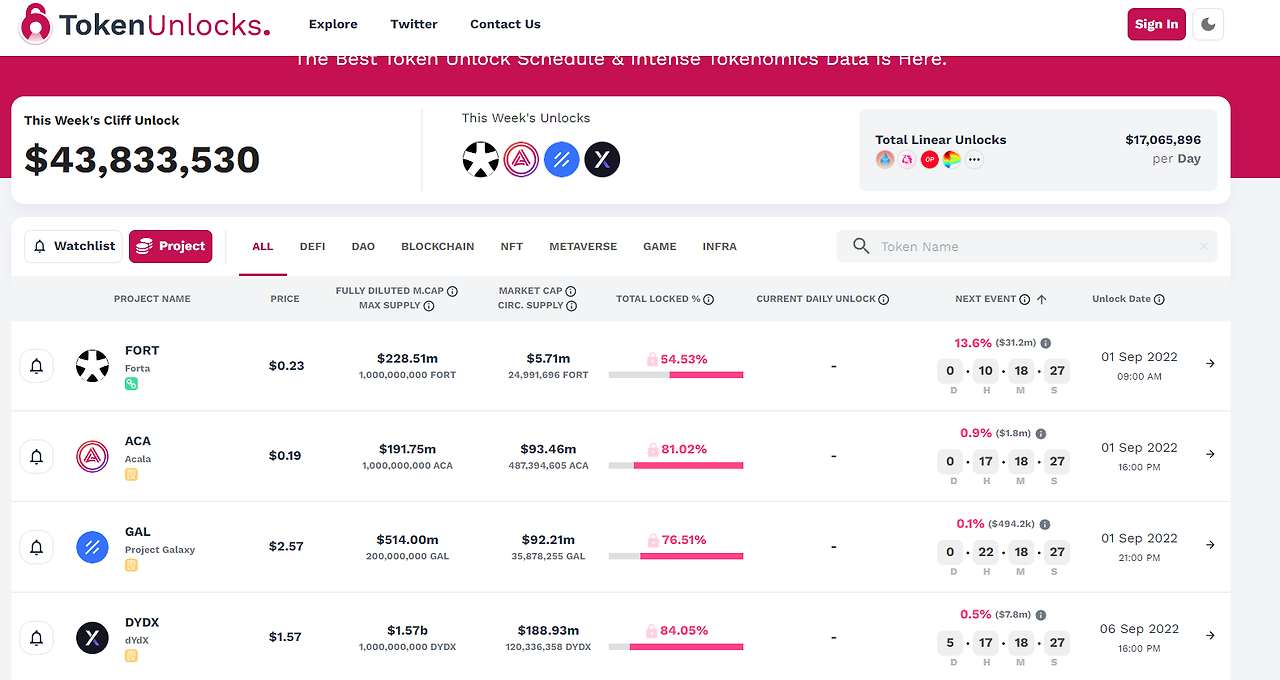
Task: Expand more tokens ellipsis in Linear Unlocks
Action: pyautogui.click(x=973, y=159)
